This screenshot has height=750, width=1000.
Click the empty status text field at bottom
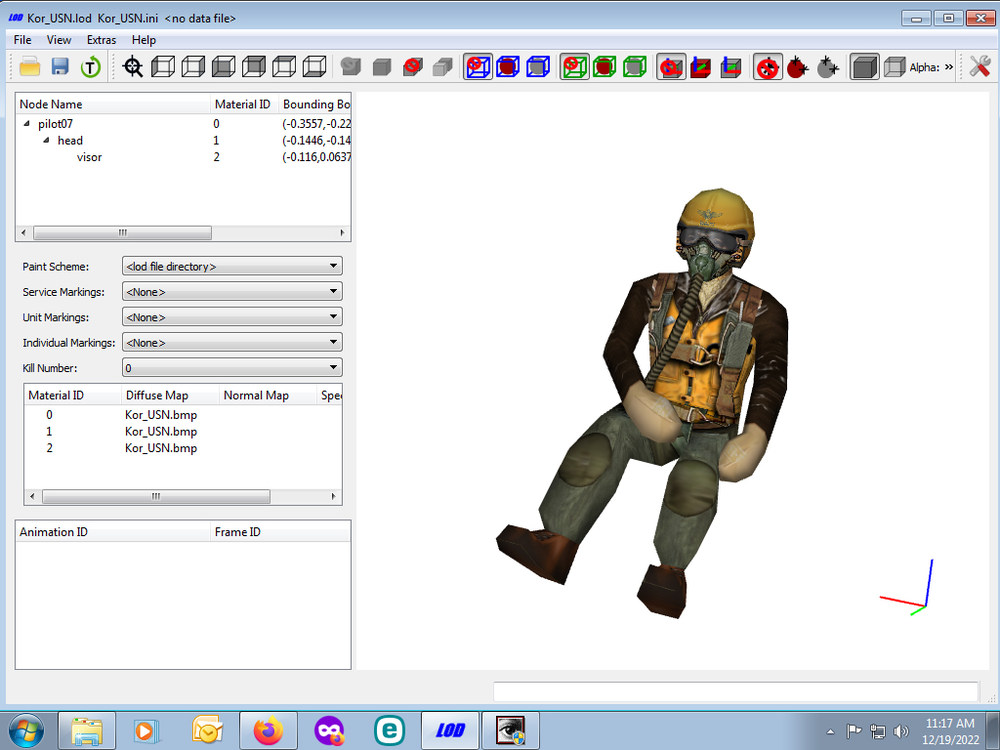[x=735, y=691]
